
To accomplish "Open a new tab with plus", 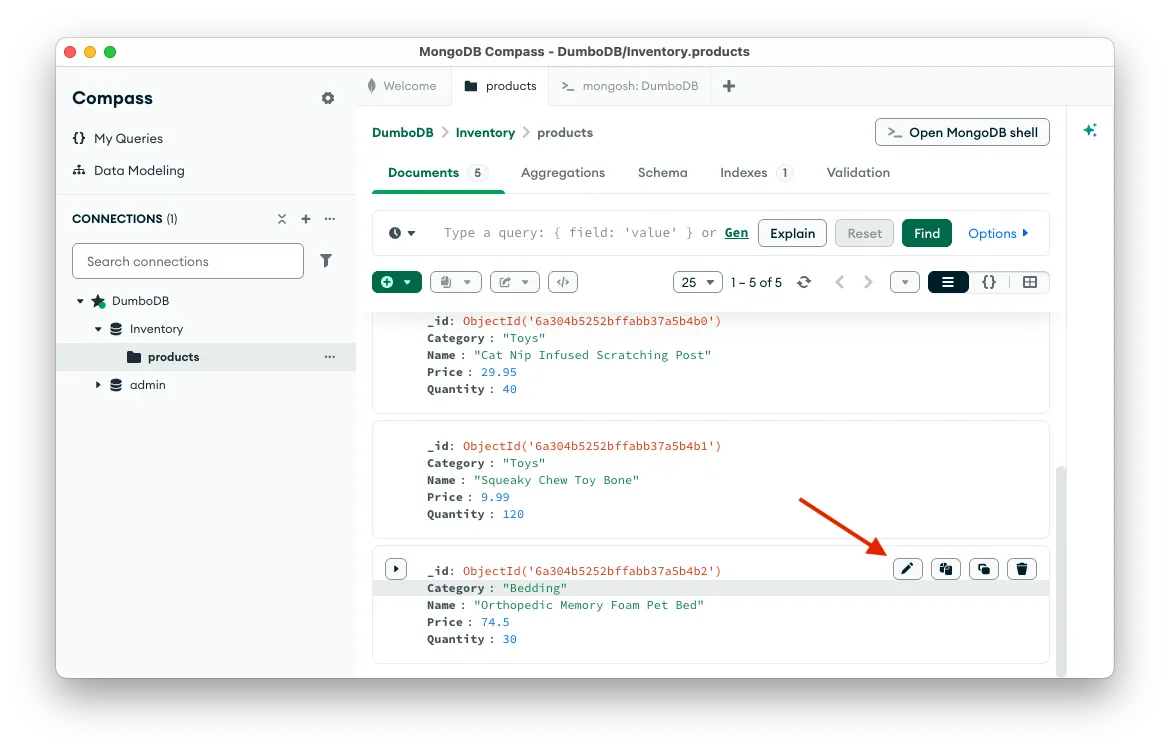I will 729,86.
